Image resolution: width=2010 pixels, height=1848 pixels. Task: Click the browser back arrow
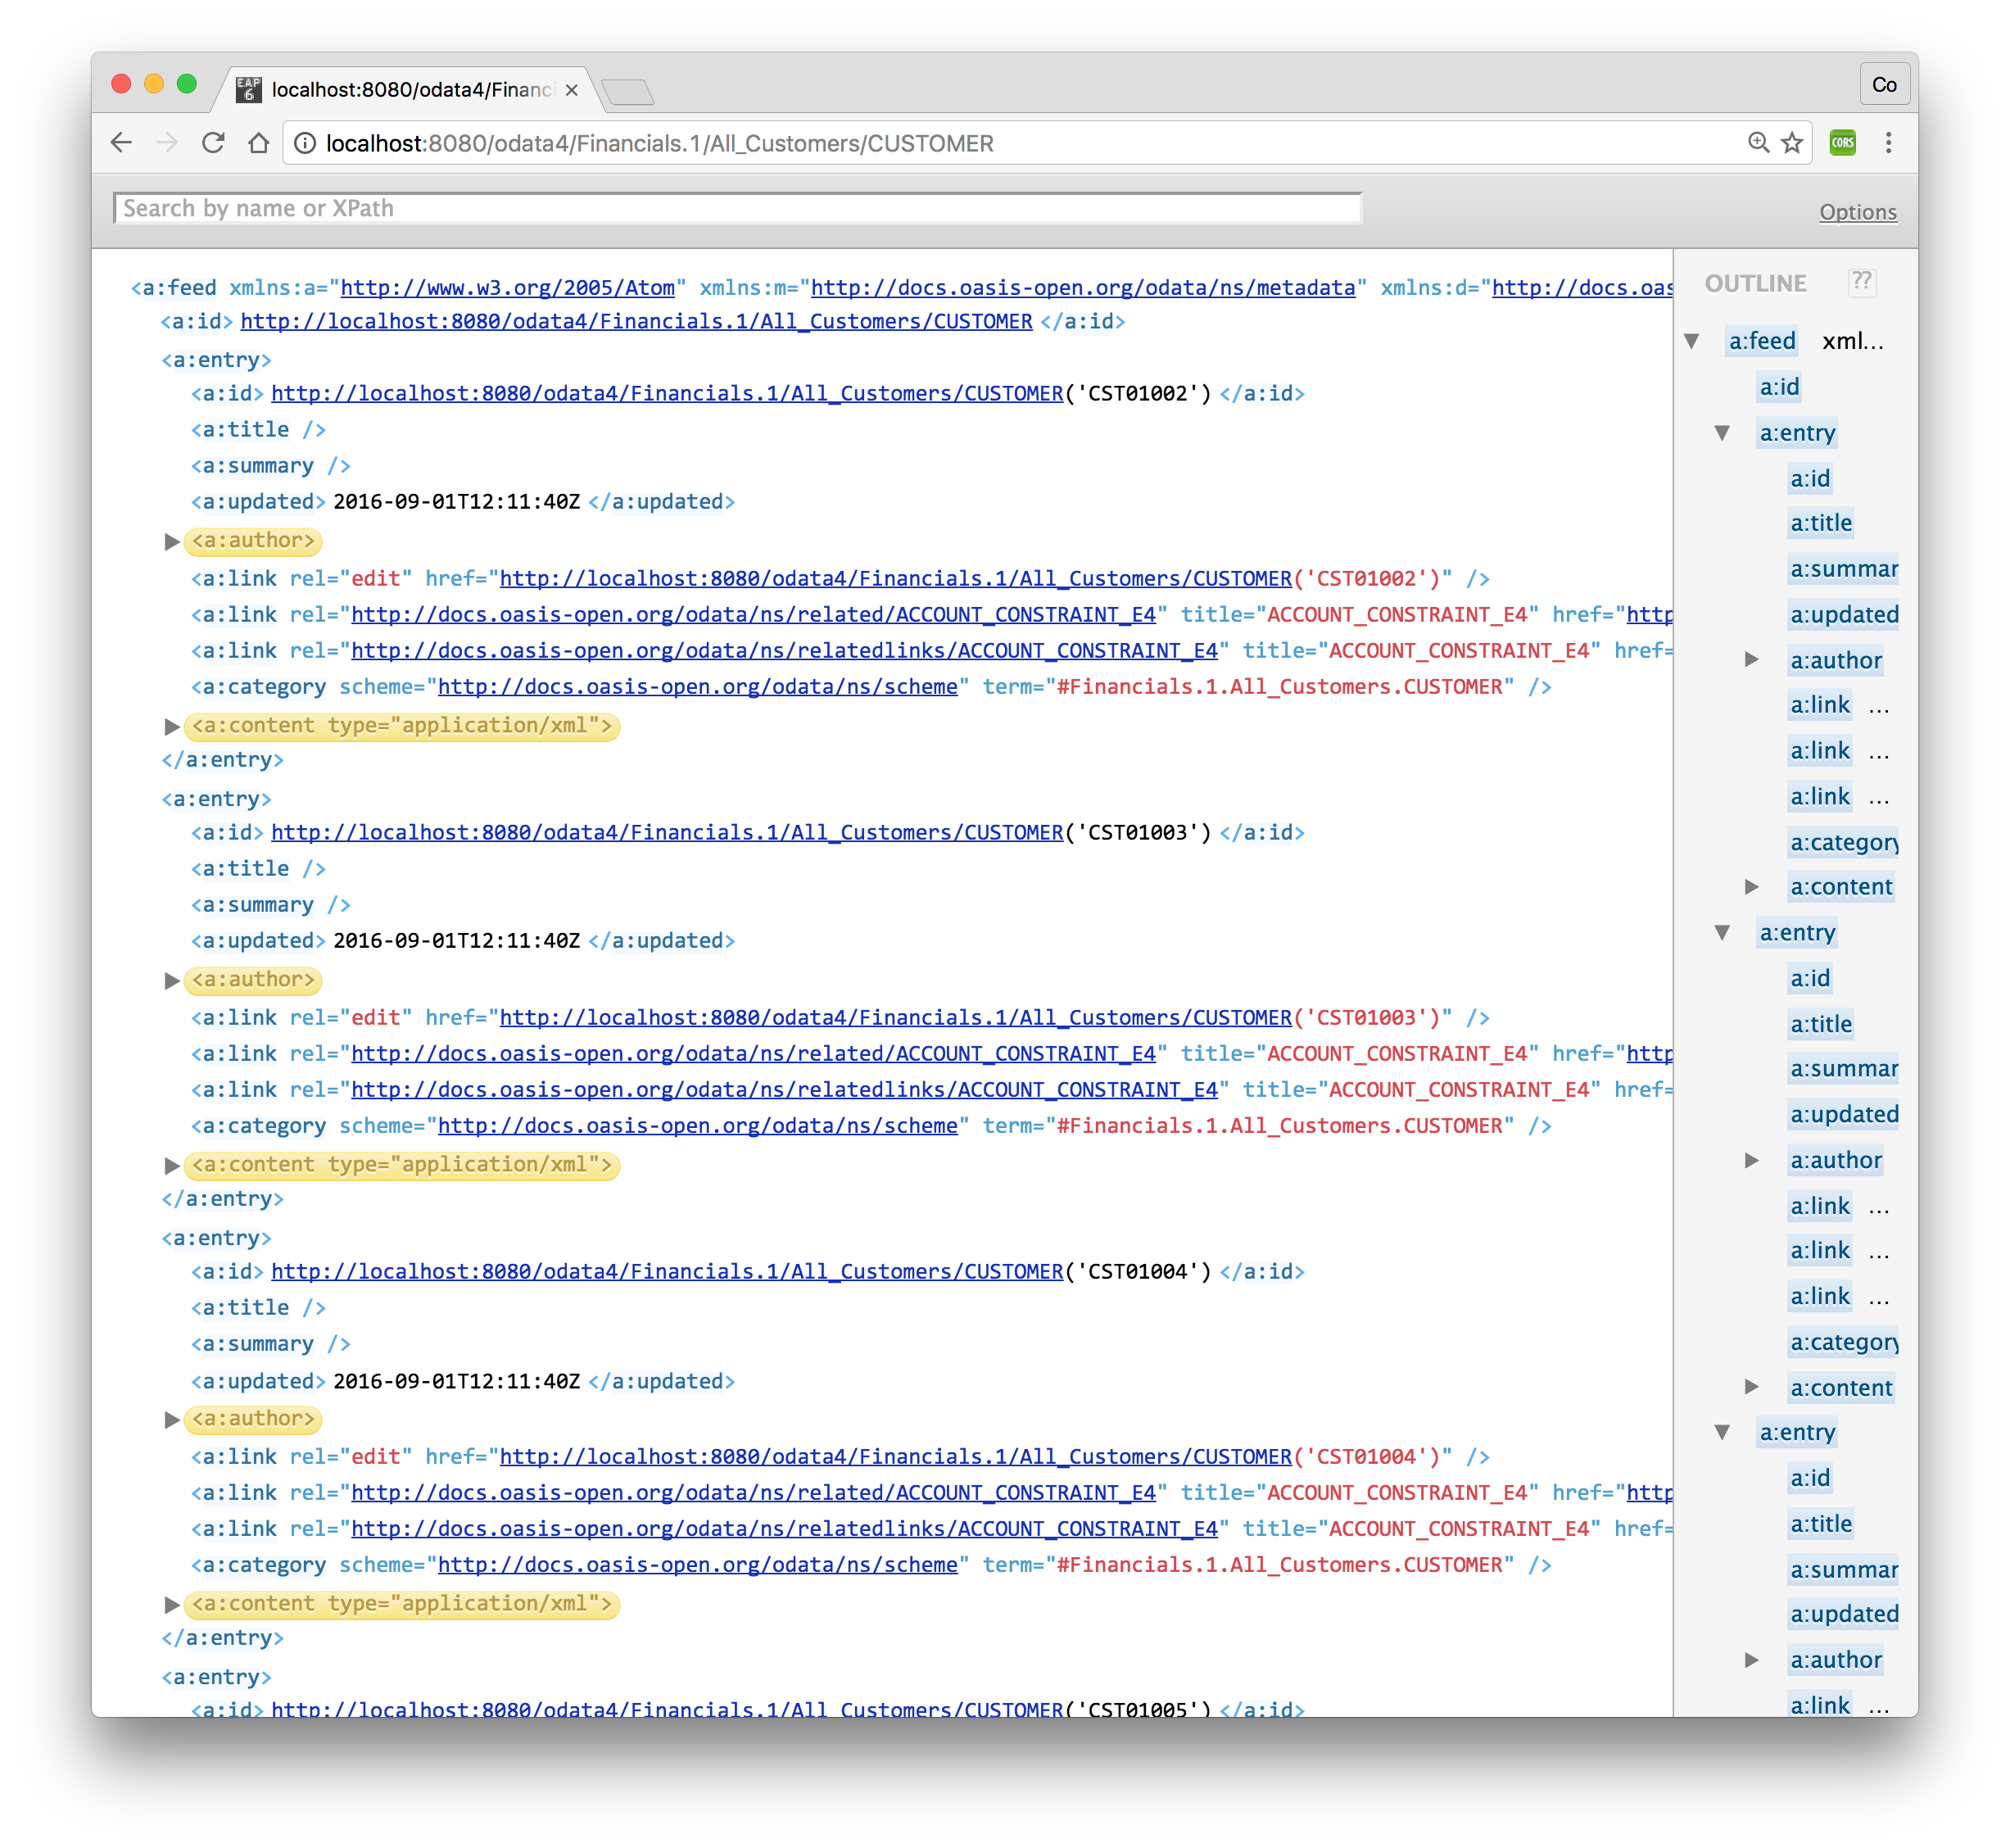pos(121,143)
